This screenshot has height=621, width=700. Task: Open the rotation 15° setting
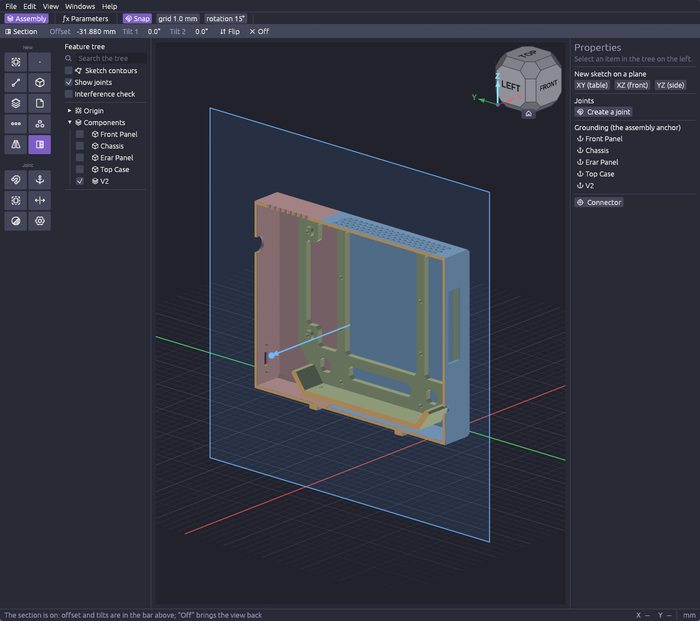pyautogui.click(x=225, y=19)
